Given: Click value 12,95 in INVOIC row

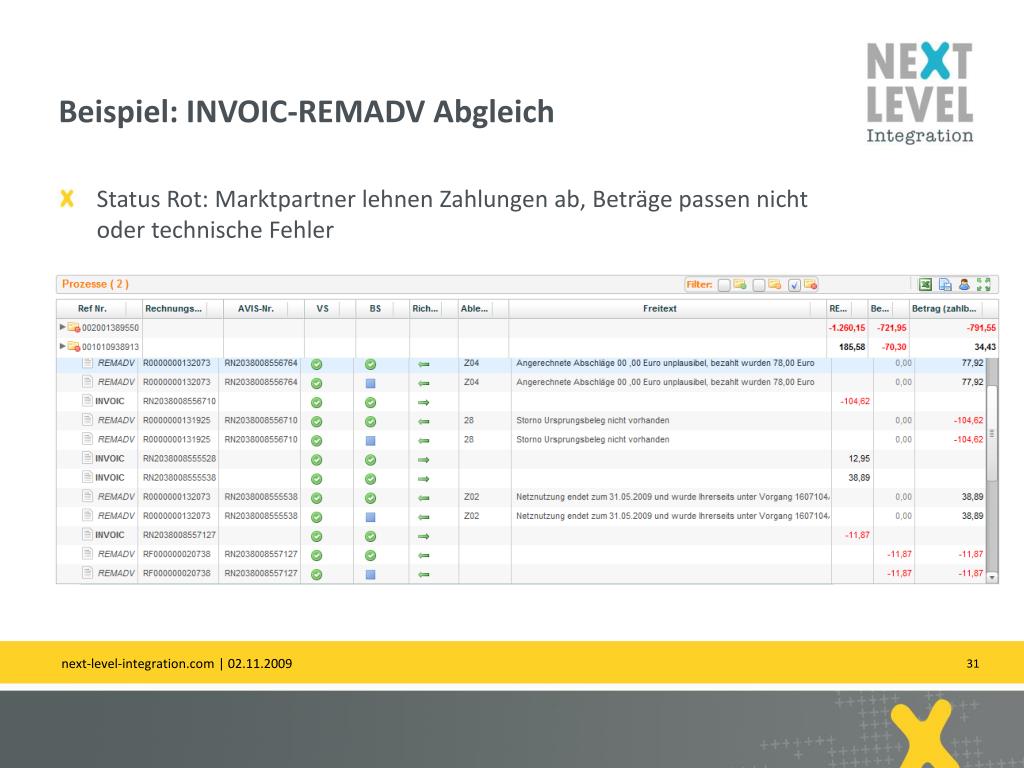Looking at the screenshot, I should (x=859, y=458).
